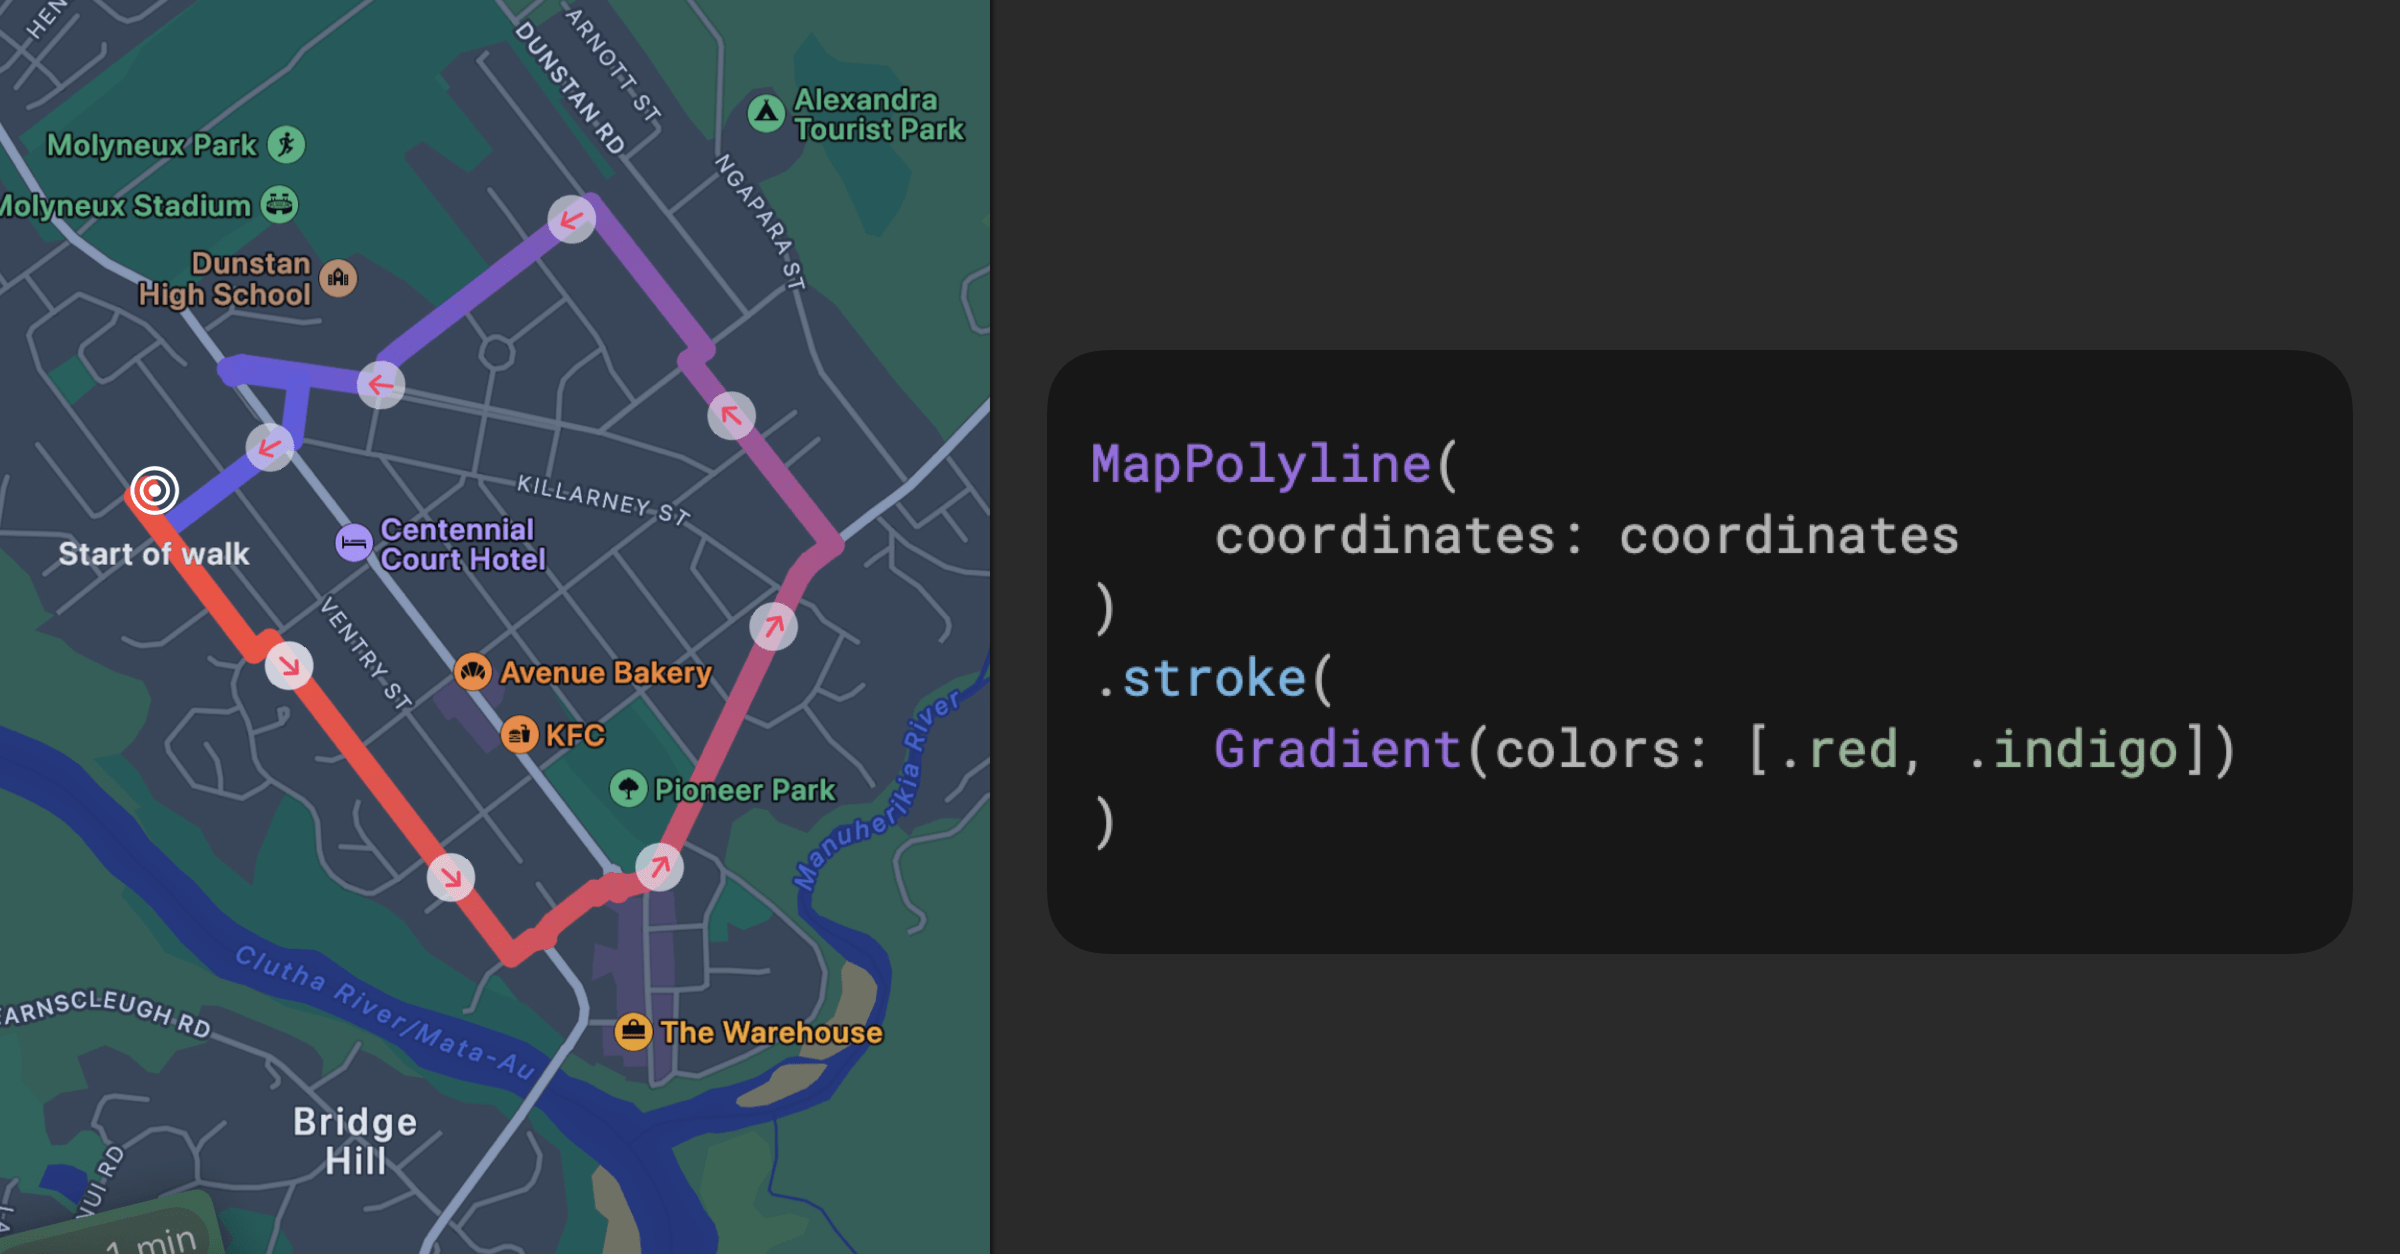This screenshot has height=1254, width=2400.
Task: Click the route arrow near Pioneer Park
Action: click(660, 866)
